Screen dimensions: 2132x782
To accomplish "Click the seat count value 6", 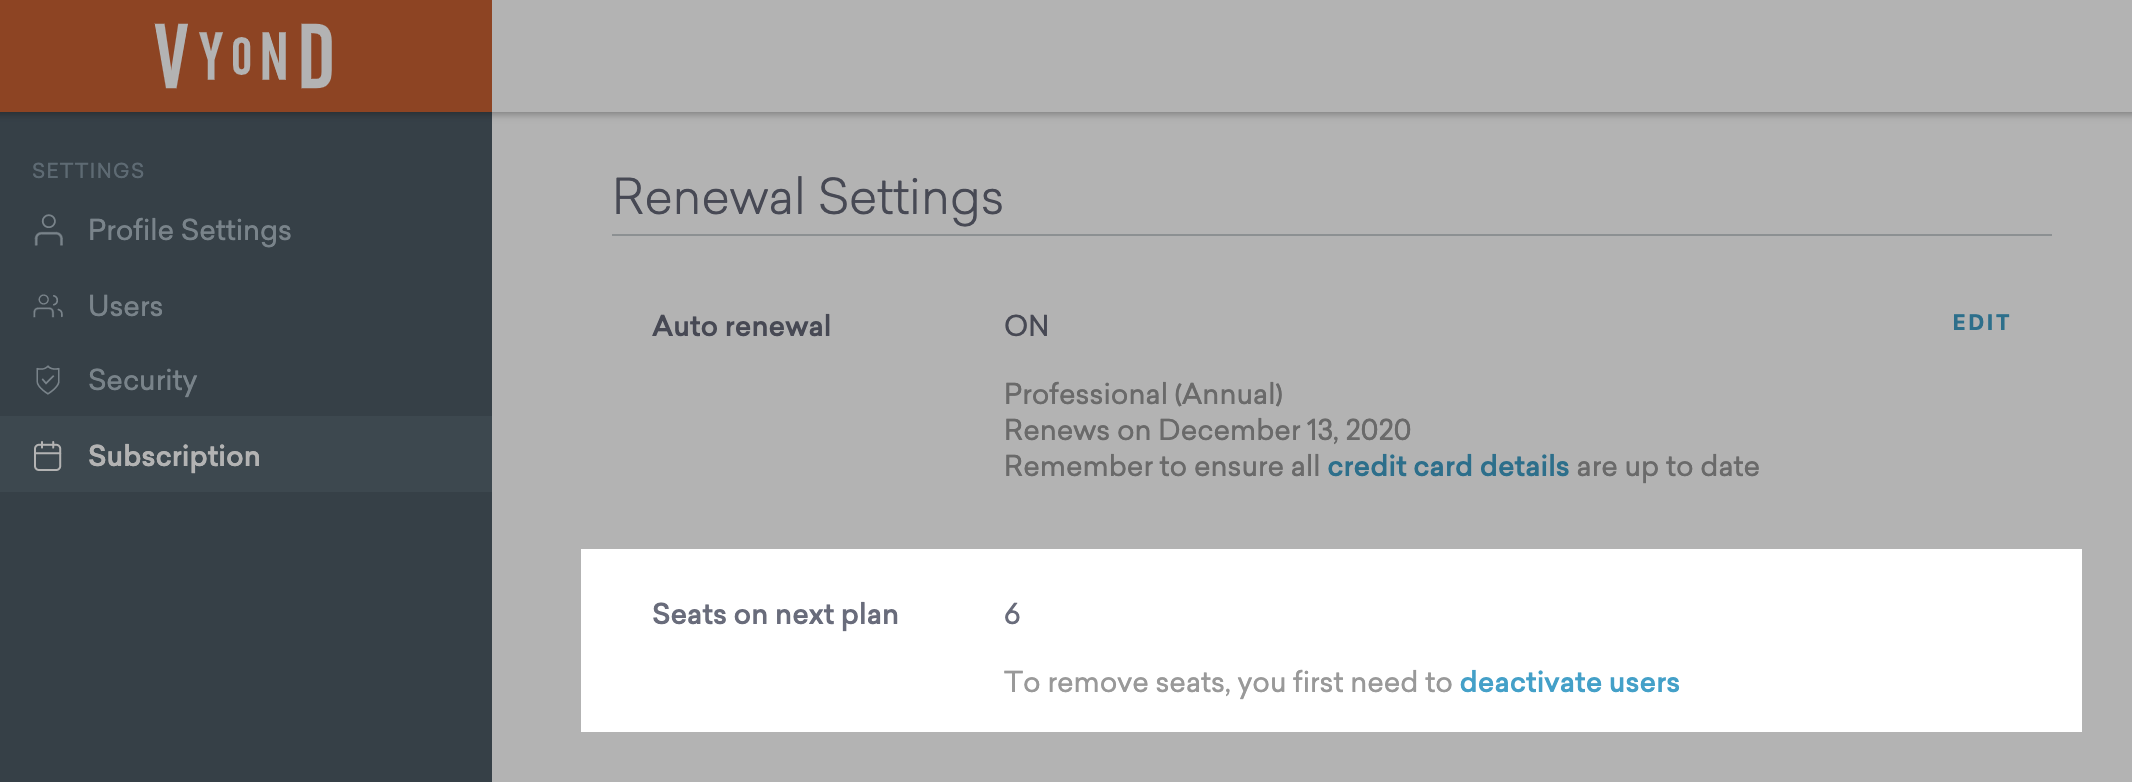I will 1012,614.
